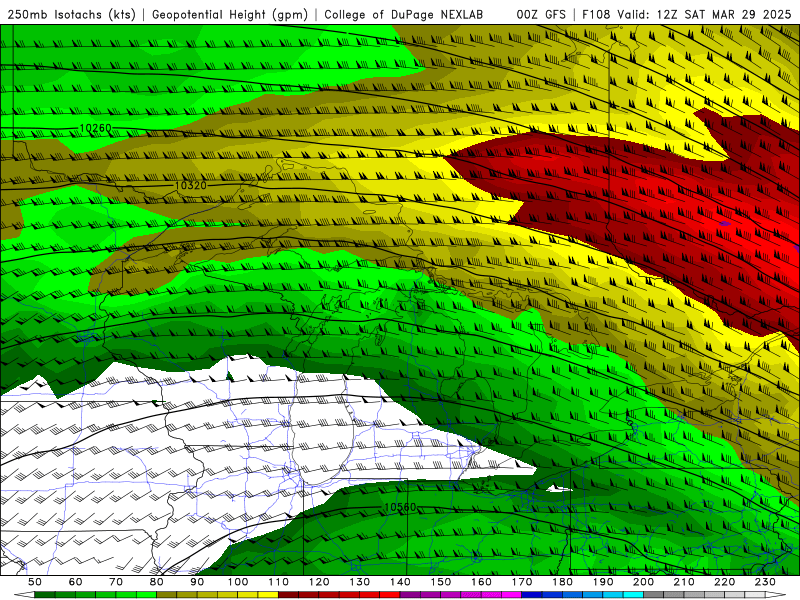The width and height of the screenshot is (800, 600).
Task: Select 'College of DuPage NEXLAB' header text
Action: (x=404, y=14)
